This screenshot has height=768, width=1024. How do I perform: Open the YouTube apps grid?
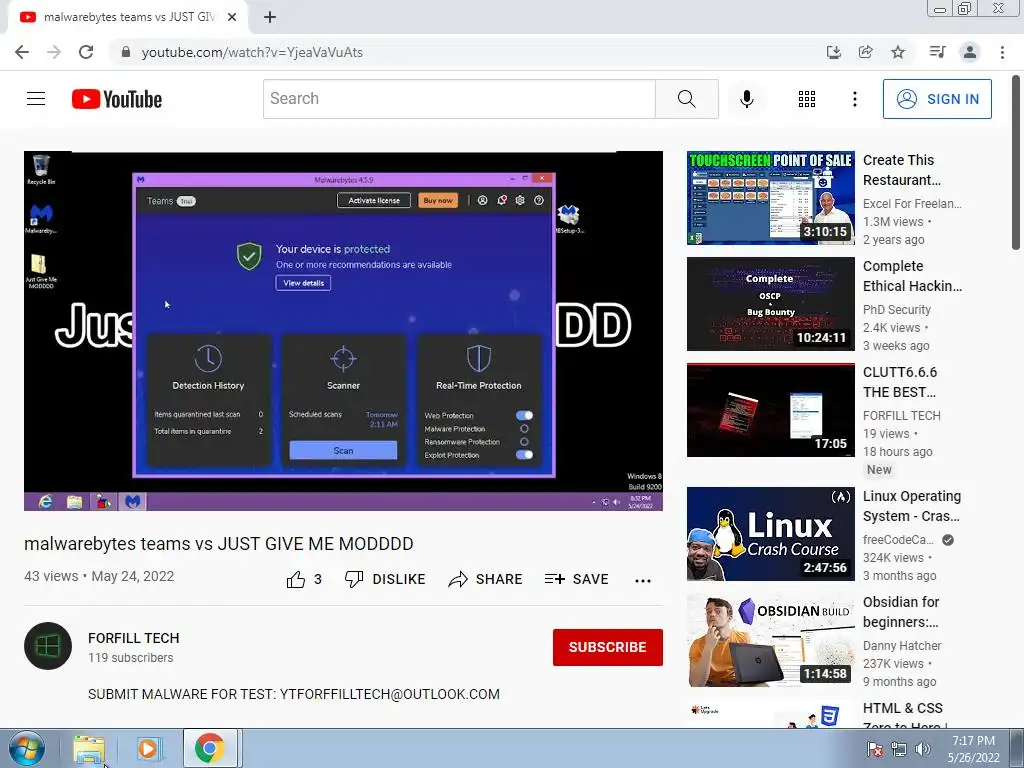(807, 99)
